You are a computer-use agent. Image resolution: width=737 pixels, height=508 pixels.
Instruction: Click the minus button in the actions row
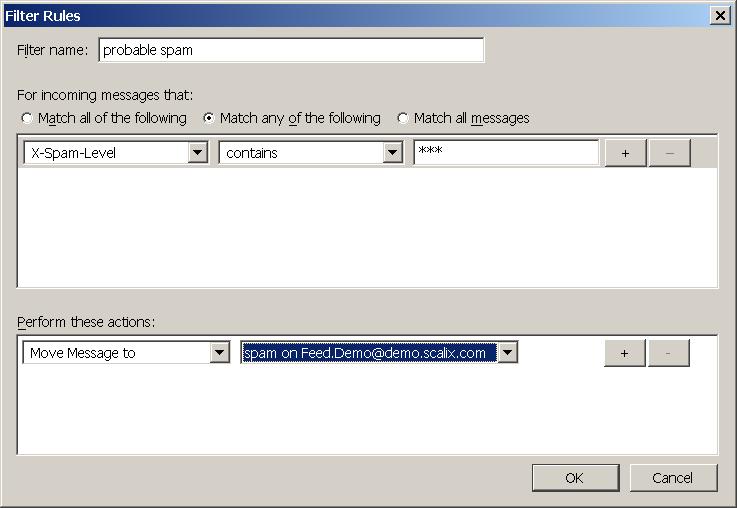coord(669,353)
